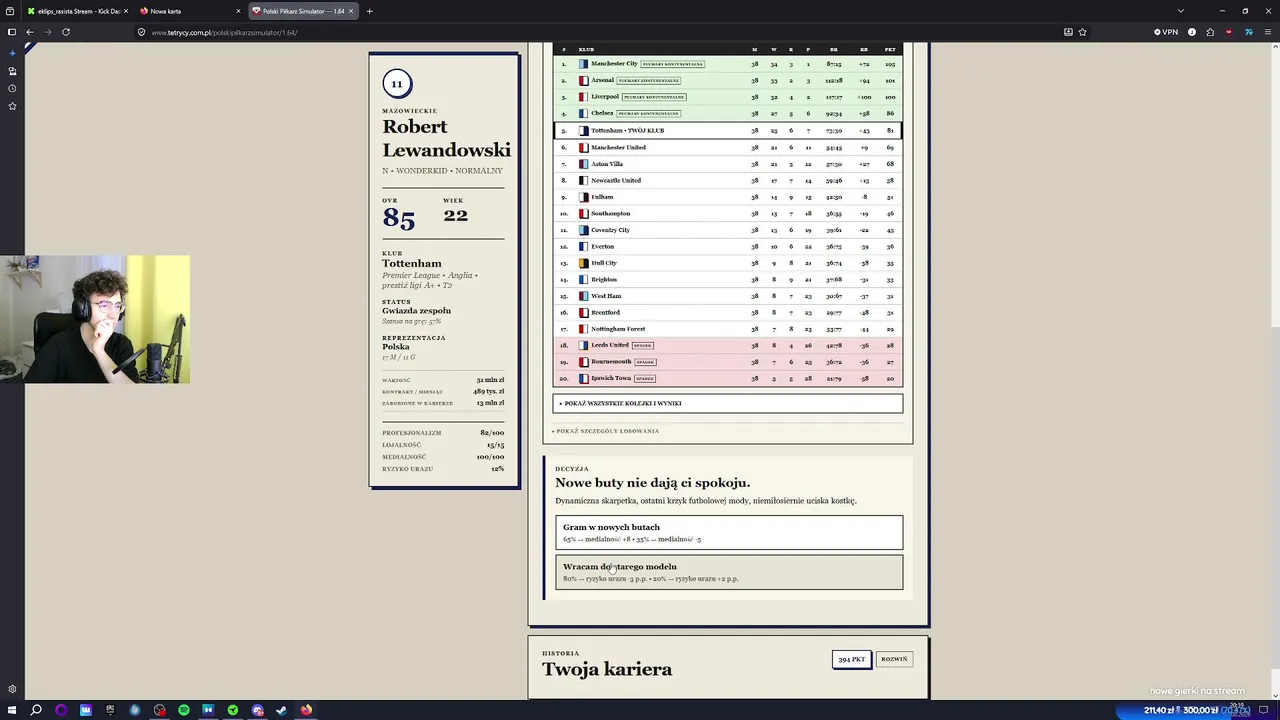
Task: Open bookmarks sidebar star icon
Action: [12, 105]
